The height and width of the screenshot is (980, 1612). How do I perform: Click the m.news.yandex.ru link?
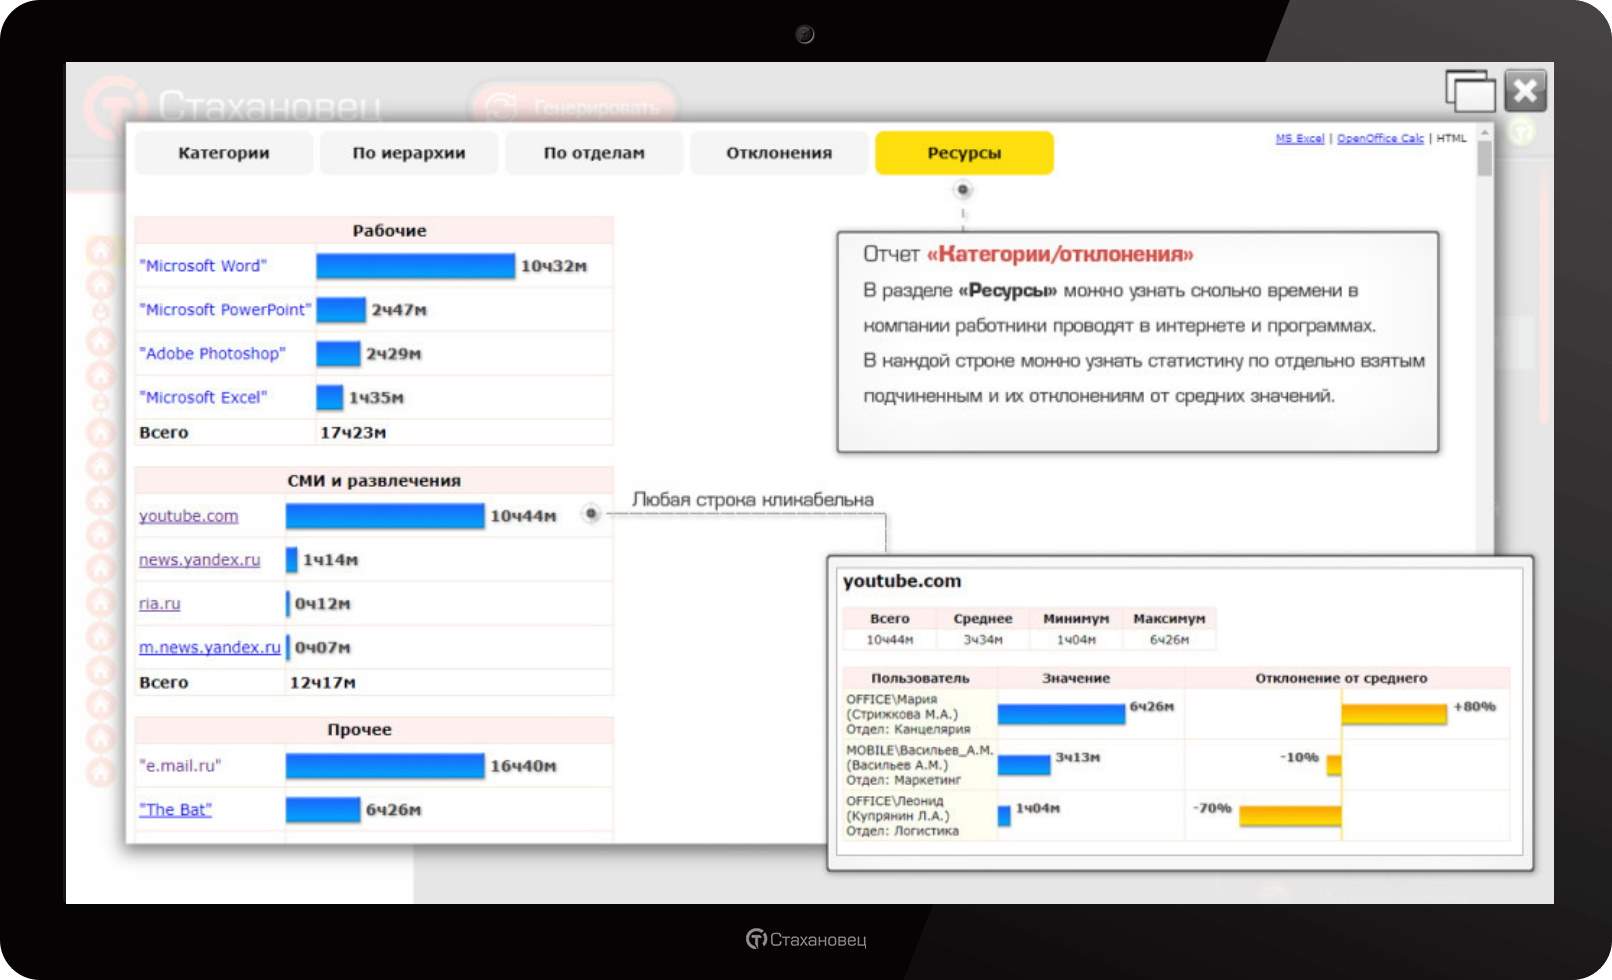(x=209, y=648)
